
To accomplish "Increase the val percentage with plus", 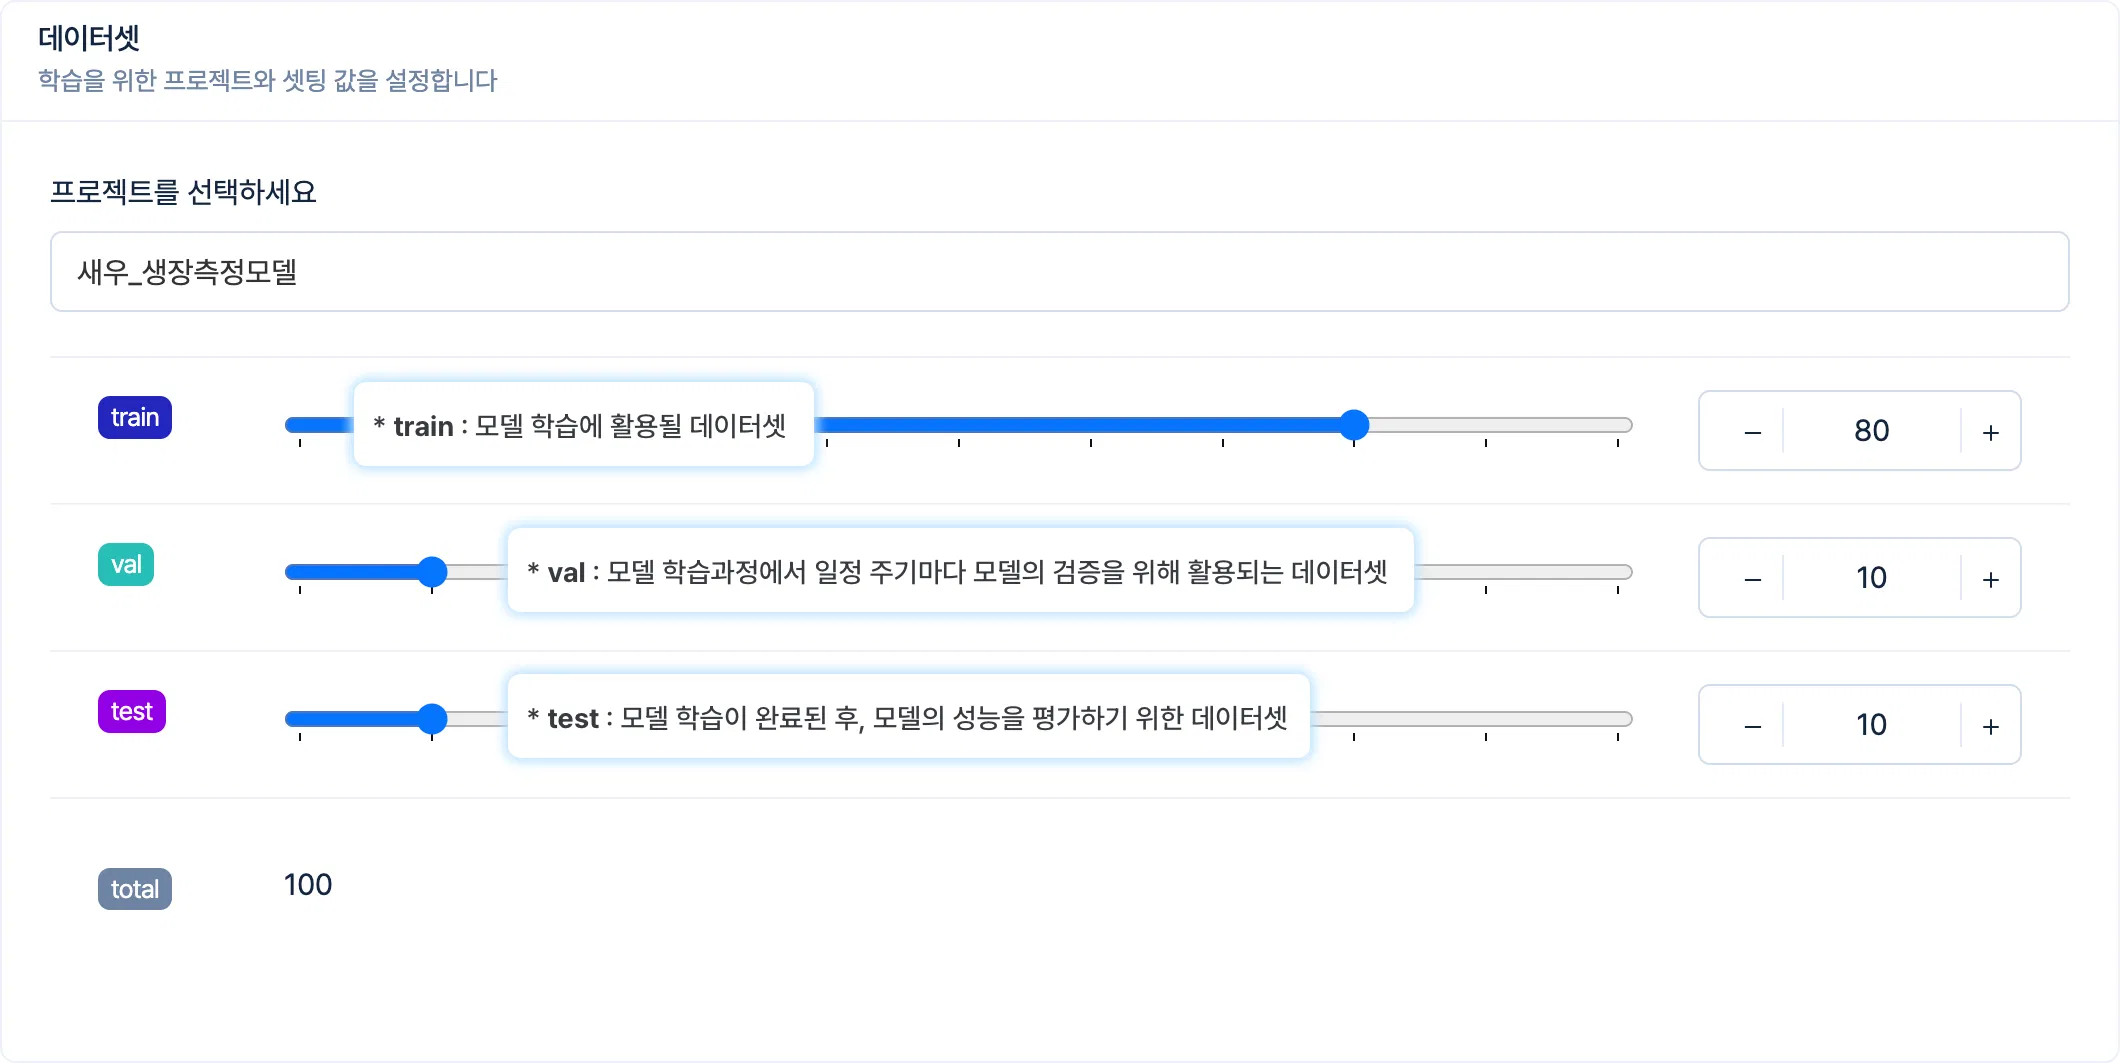I will click(x=1990, y=579).
